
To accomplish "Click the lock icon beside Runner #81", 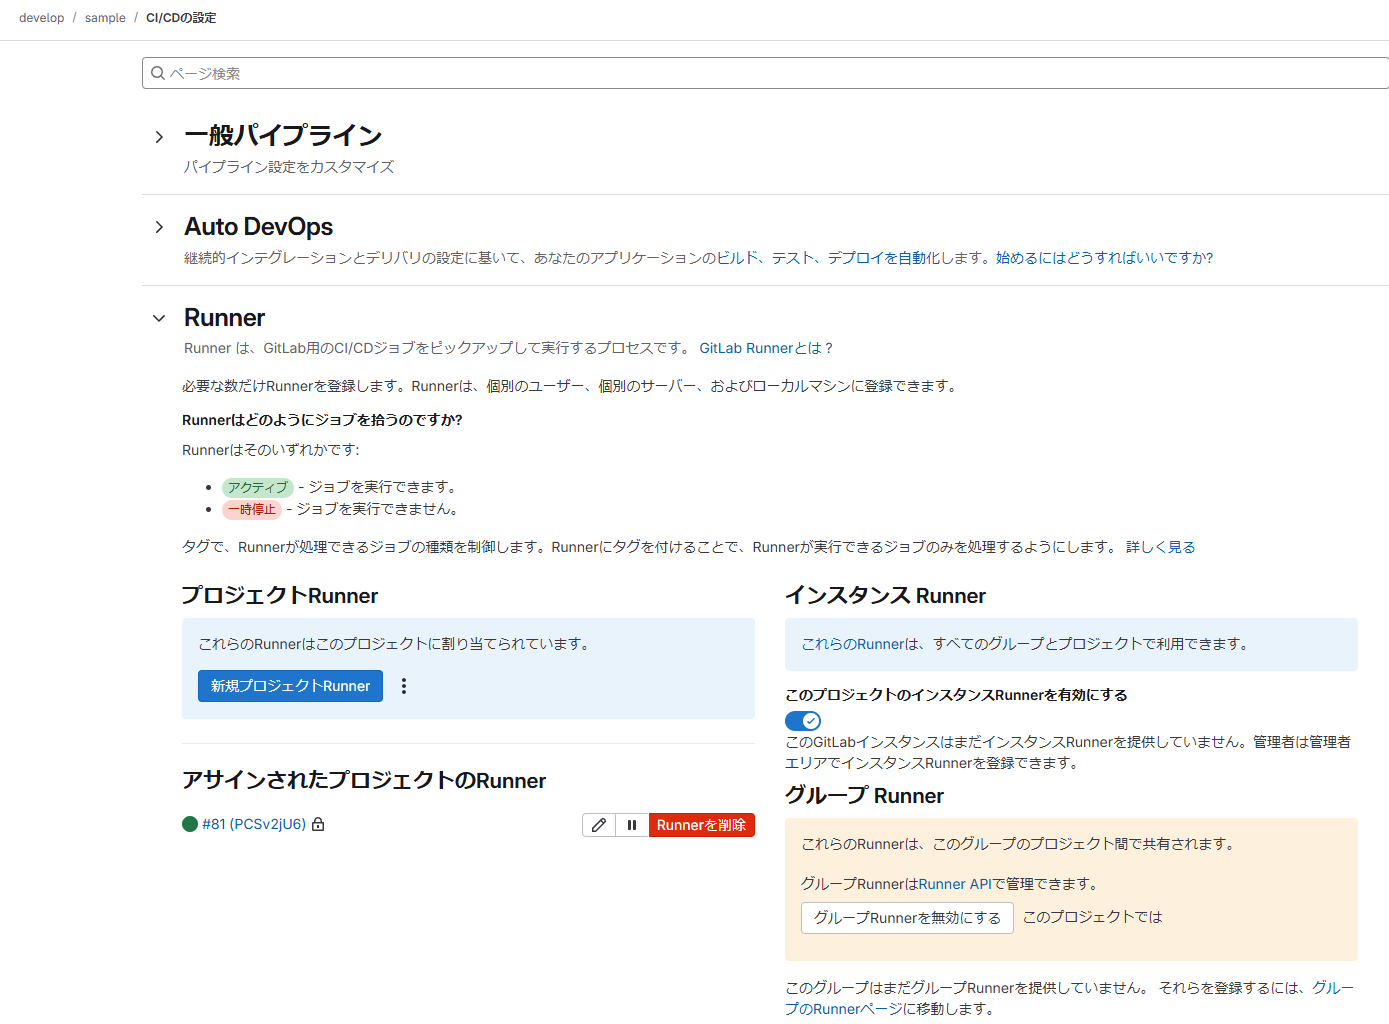I will coord(320,824).
